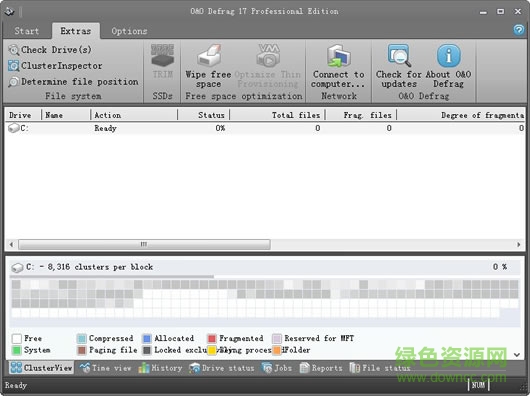Click the System green legend swatch

point(17,350)
